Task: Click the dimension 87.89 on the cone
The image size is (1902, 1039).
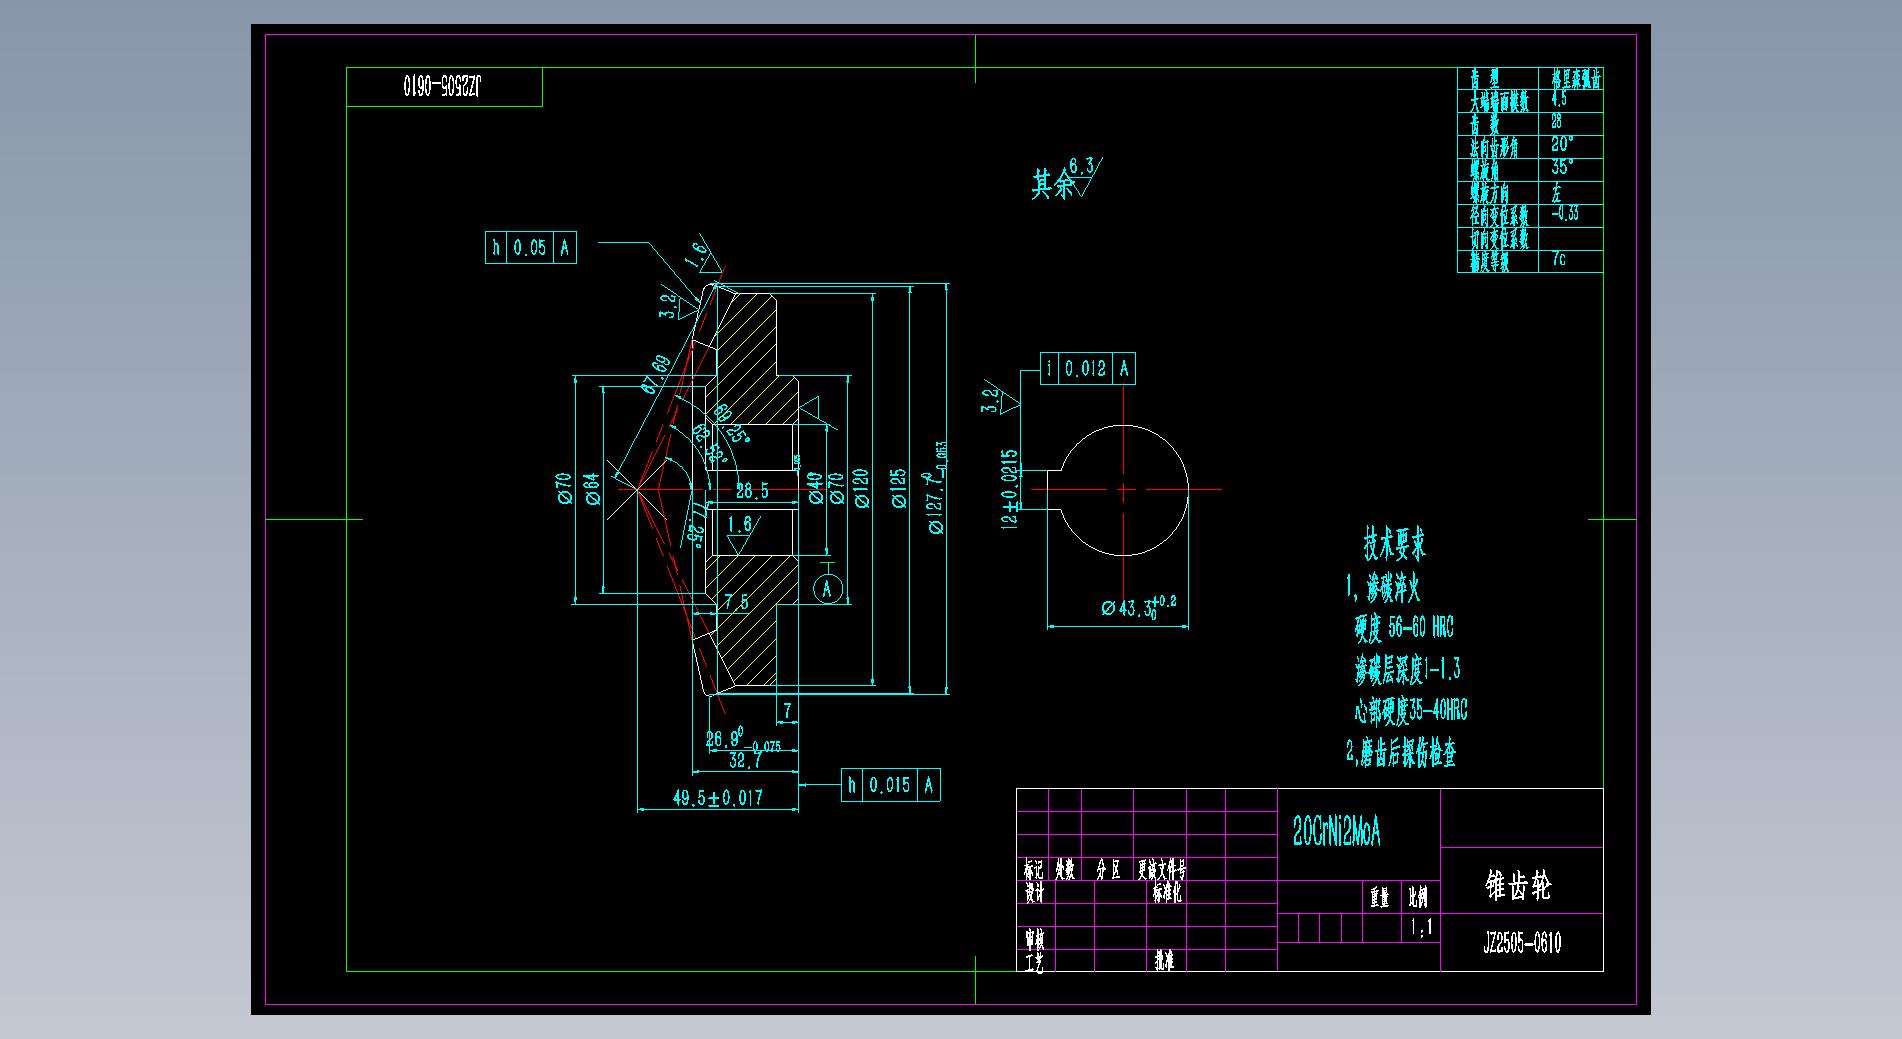Action: pos(657,373)
